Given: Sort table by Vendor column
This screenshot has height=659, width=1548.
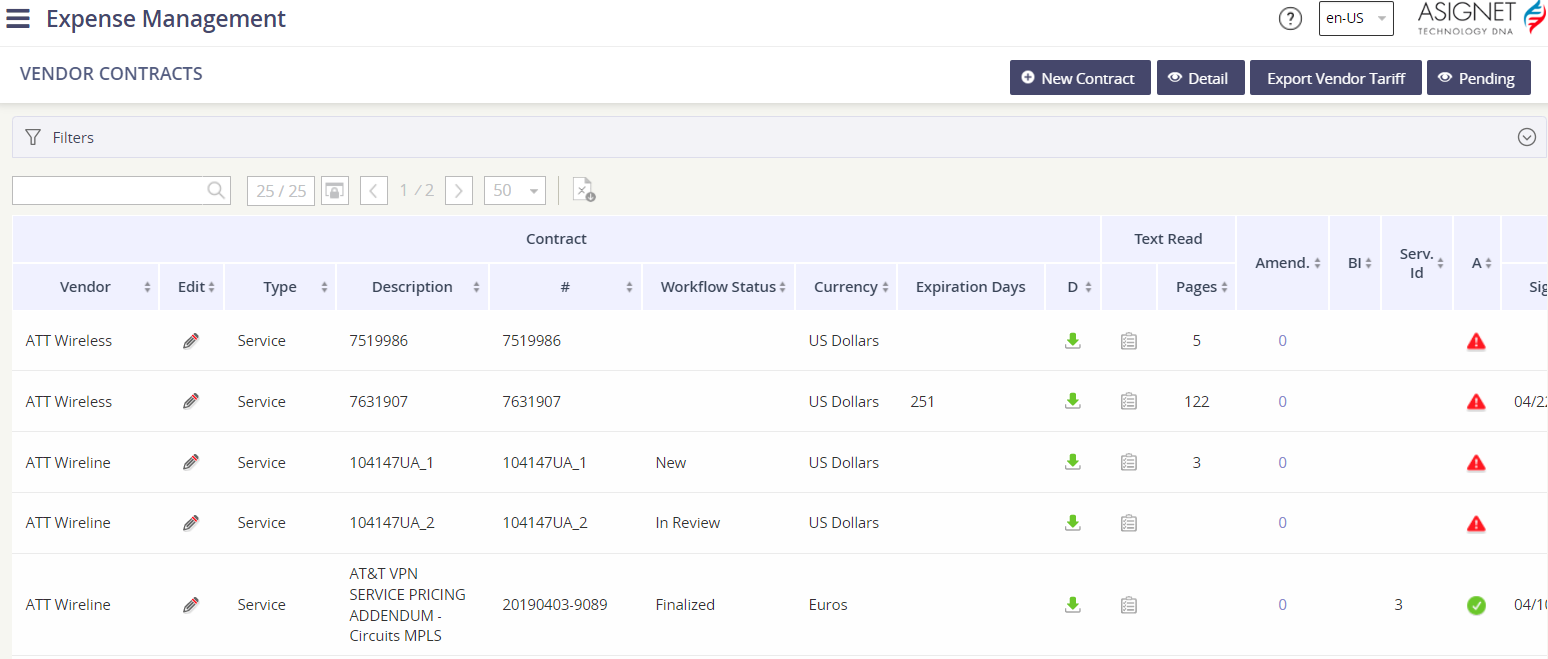Looking at the screenshot, I should click(x=148, y=288).
